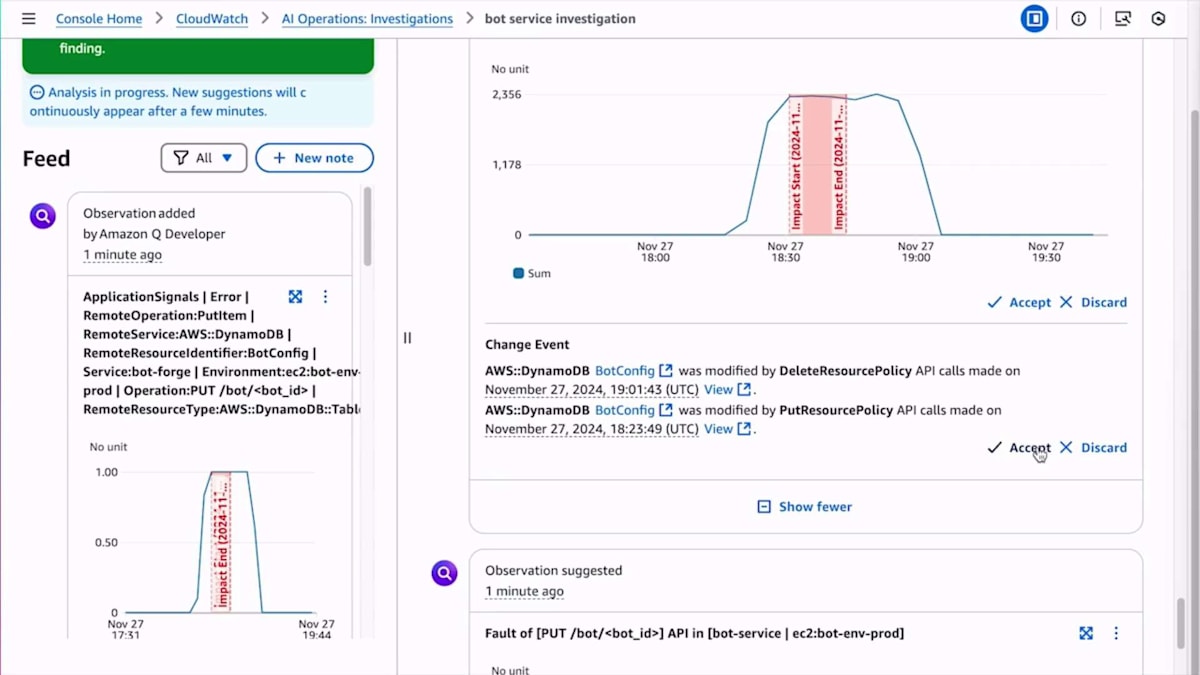Click 'November 27, 2024, 18:23:49 (UTC)' timestamp

(592, 429)
